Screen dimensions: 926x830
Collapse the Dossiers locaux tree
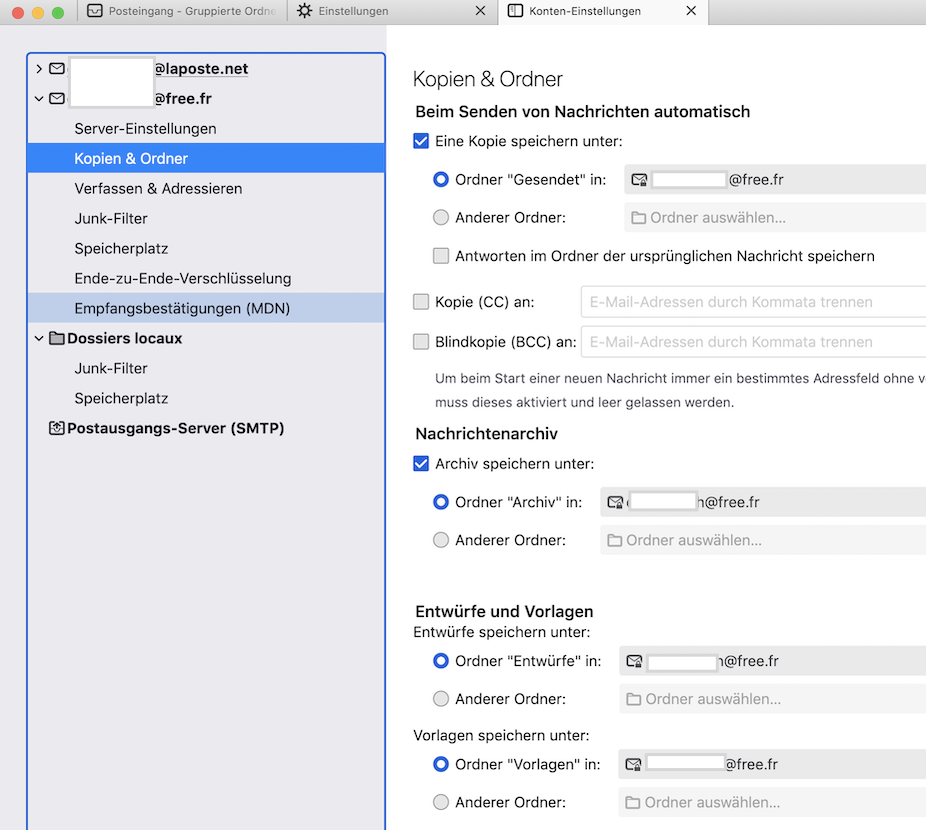(x=39, y=339)
